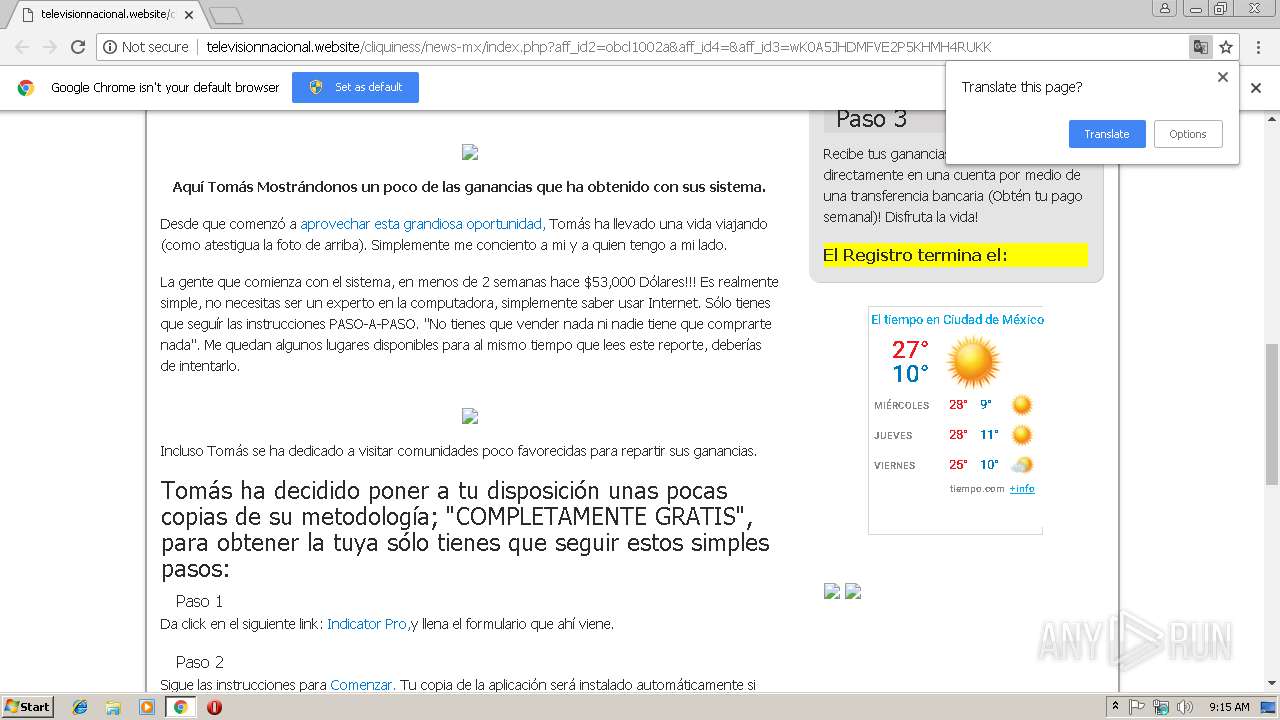The height and width of the screenshot is (720, 1280).
Task: Open the Indicator Pro link
Action: pyautogui.click(x=368, y=624)
